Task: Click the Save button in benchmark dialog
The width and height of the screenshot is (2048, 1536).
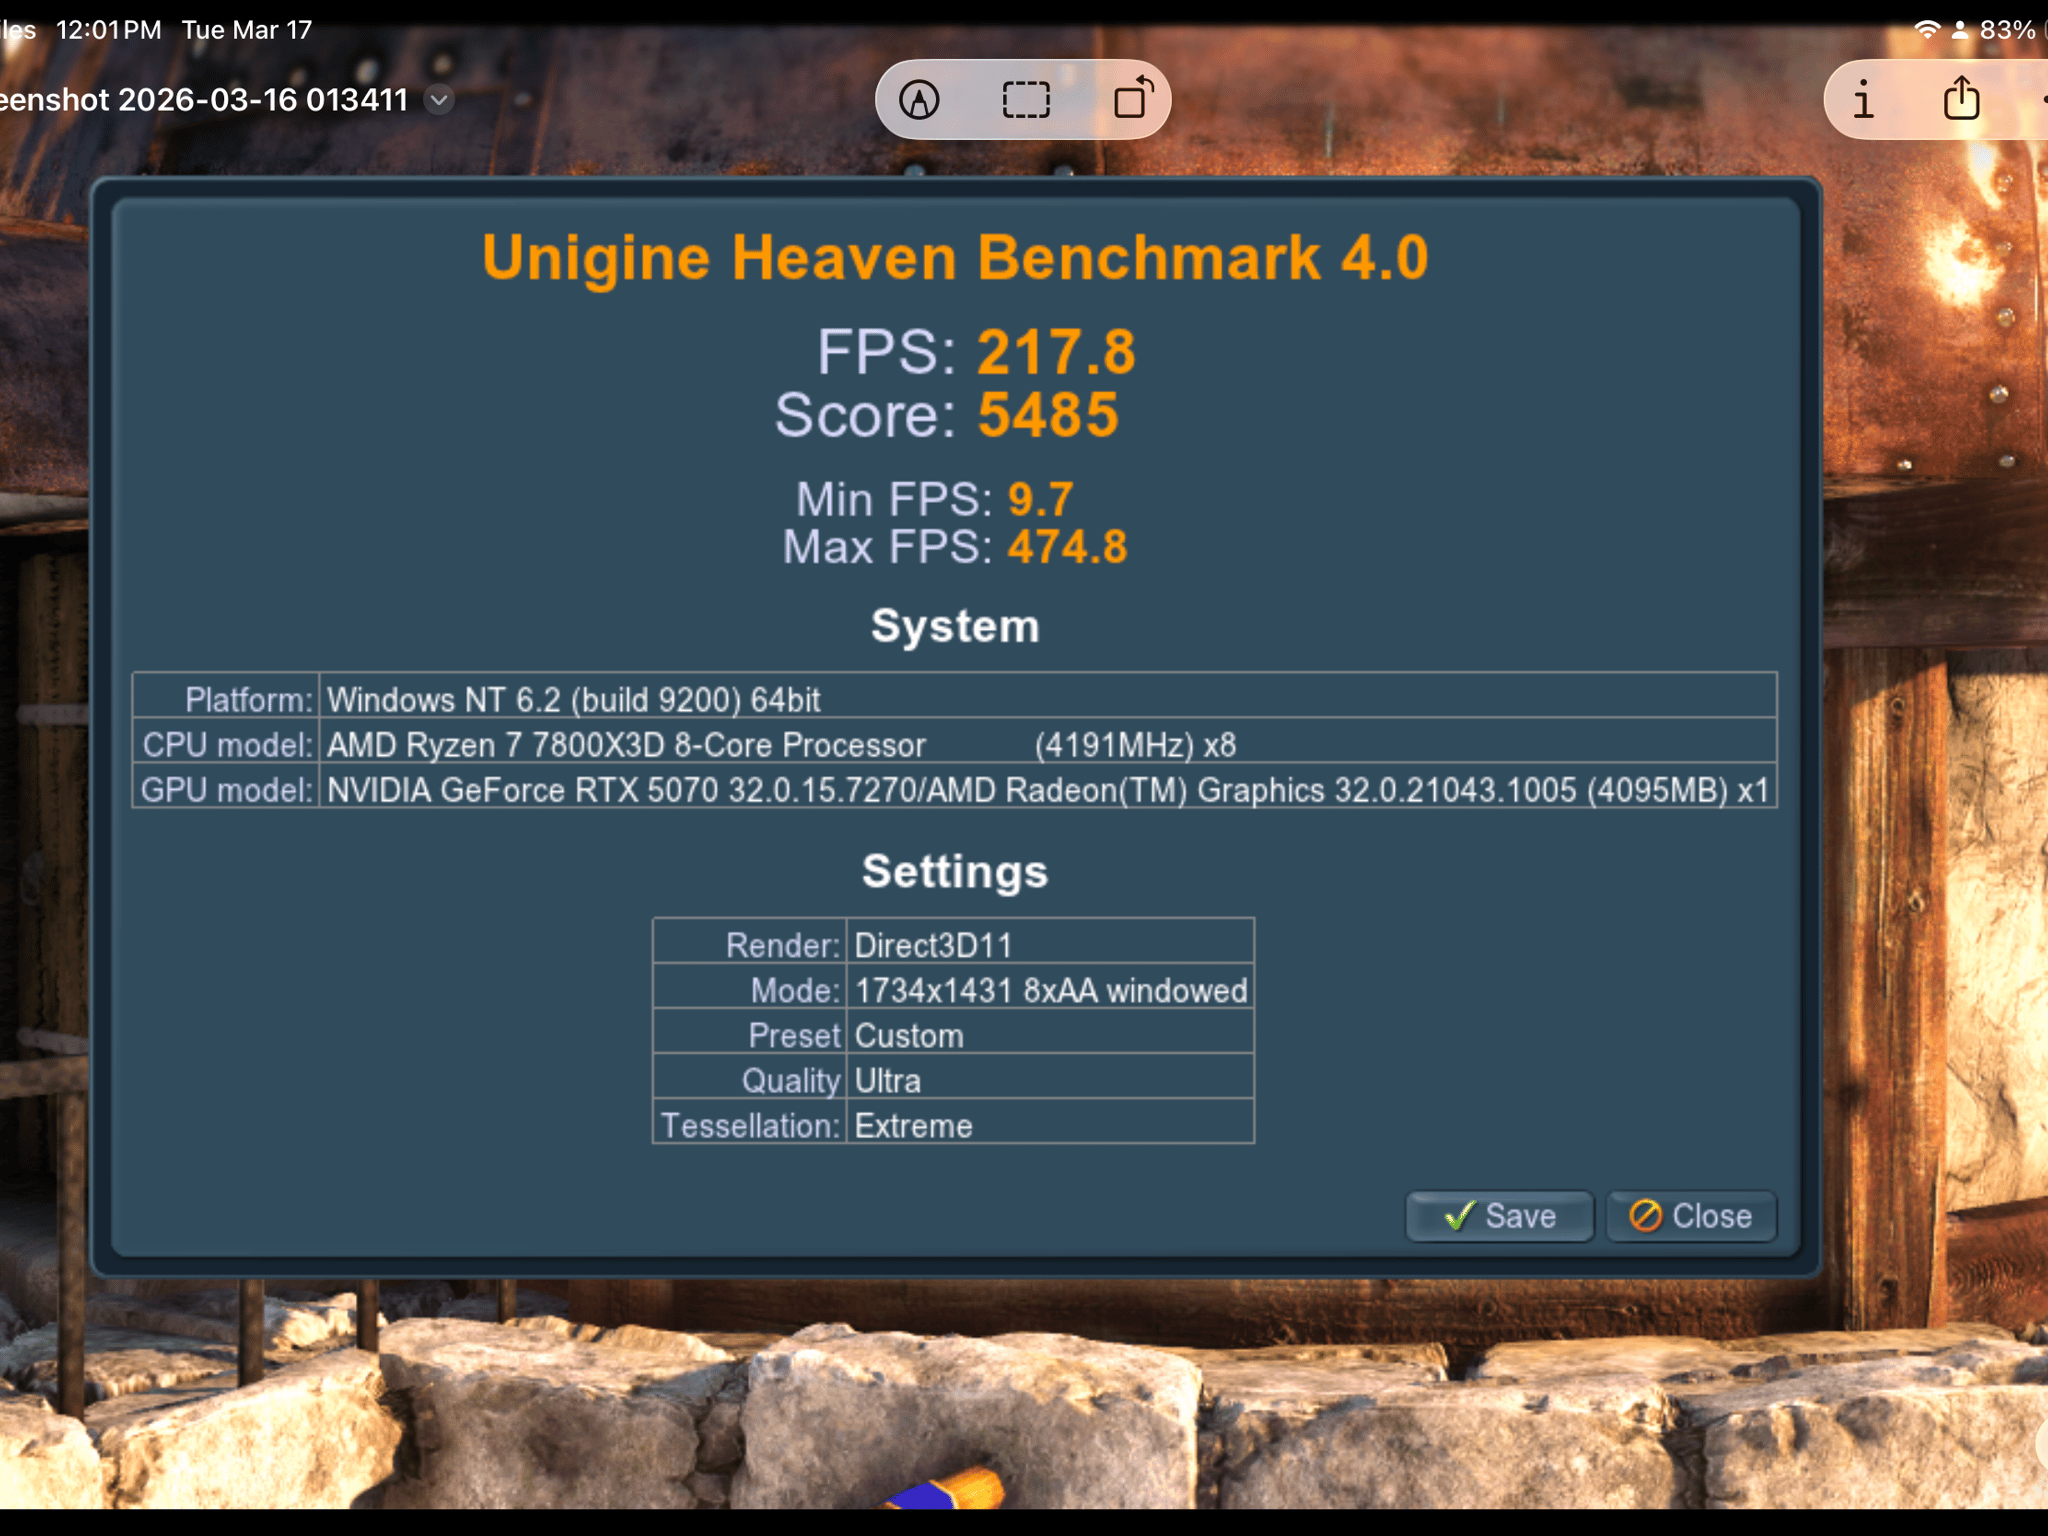Action: pos(1499,1216)
